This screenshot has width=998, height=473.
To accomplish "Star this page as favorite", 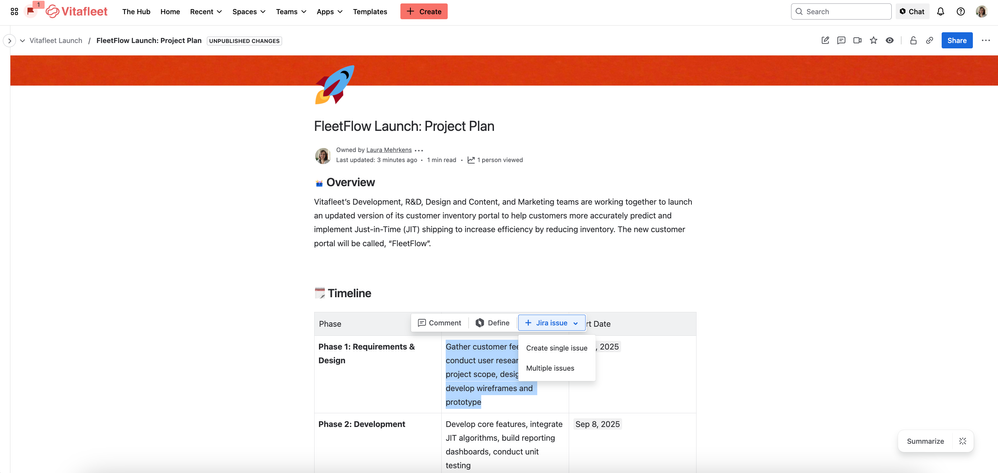I will (873, 40).
